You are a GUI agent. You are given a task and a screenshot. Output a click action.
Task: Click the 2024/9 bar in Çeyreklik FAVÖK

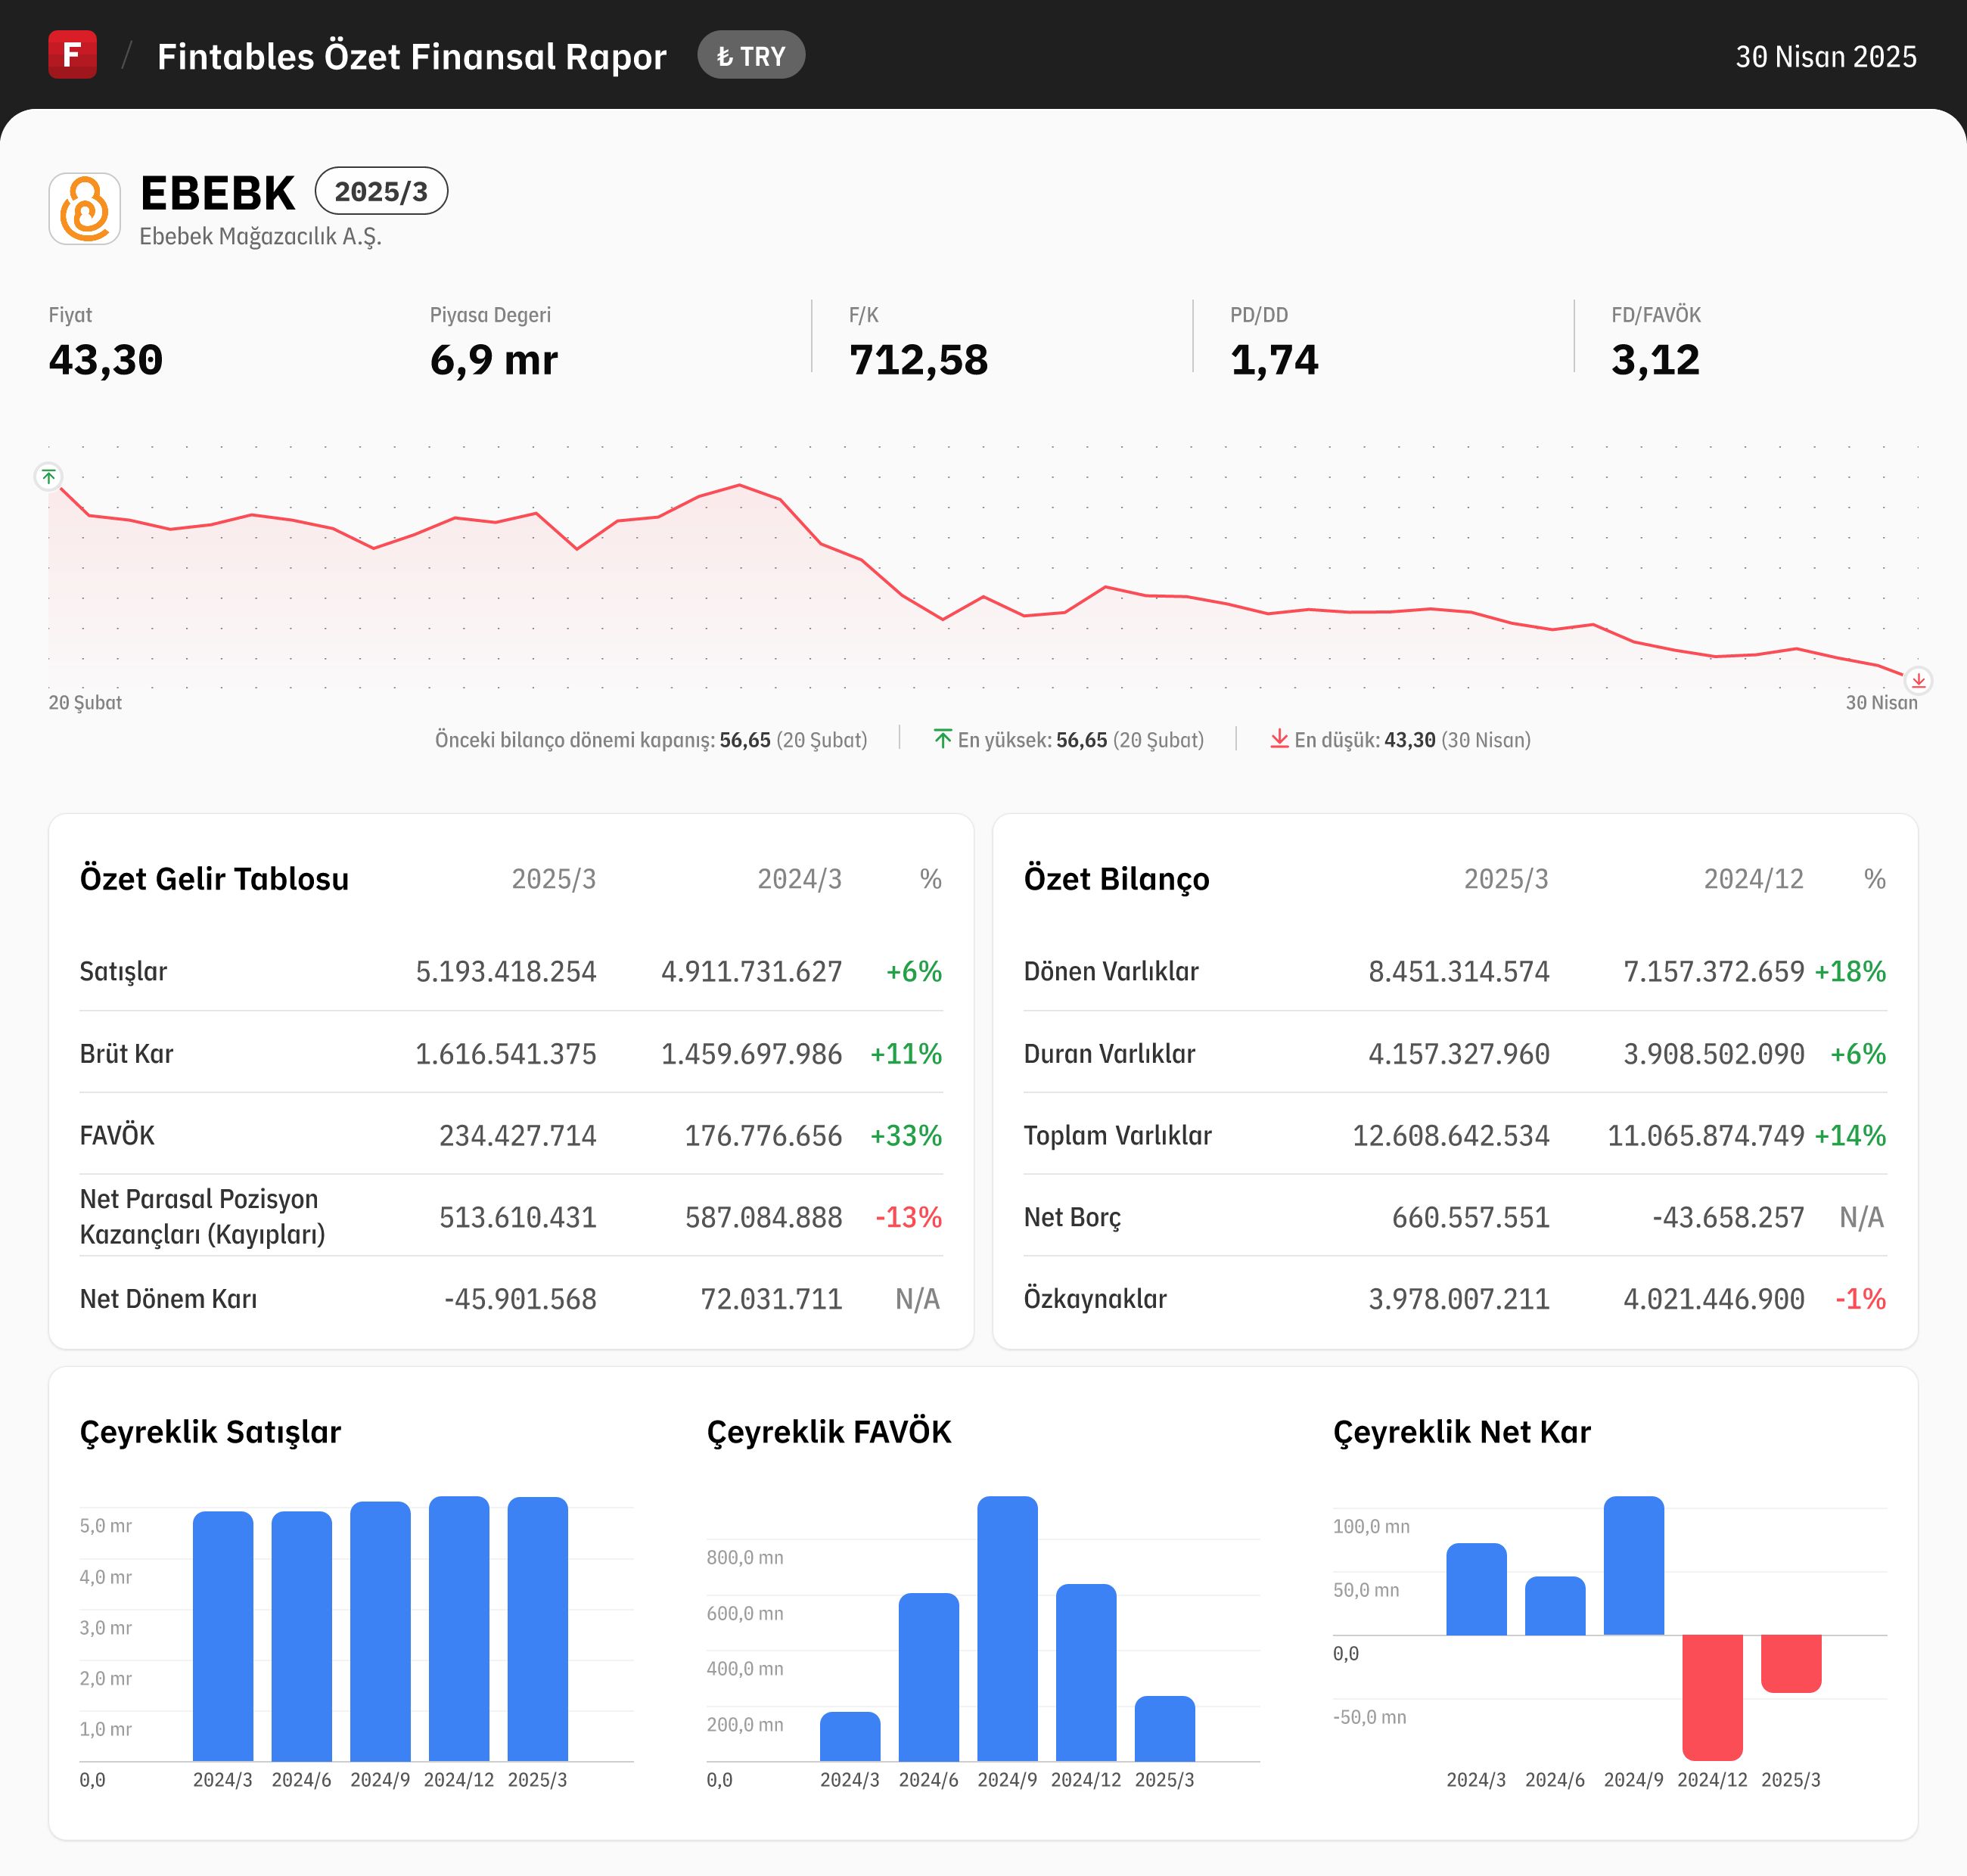1007,1629
